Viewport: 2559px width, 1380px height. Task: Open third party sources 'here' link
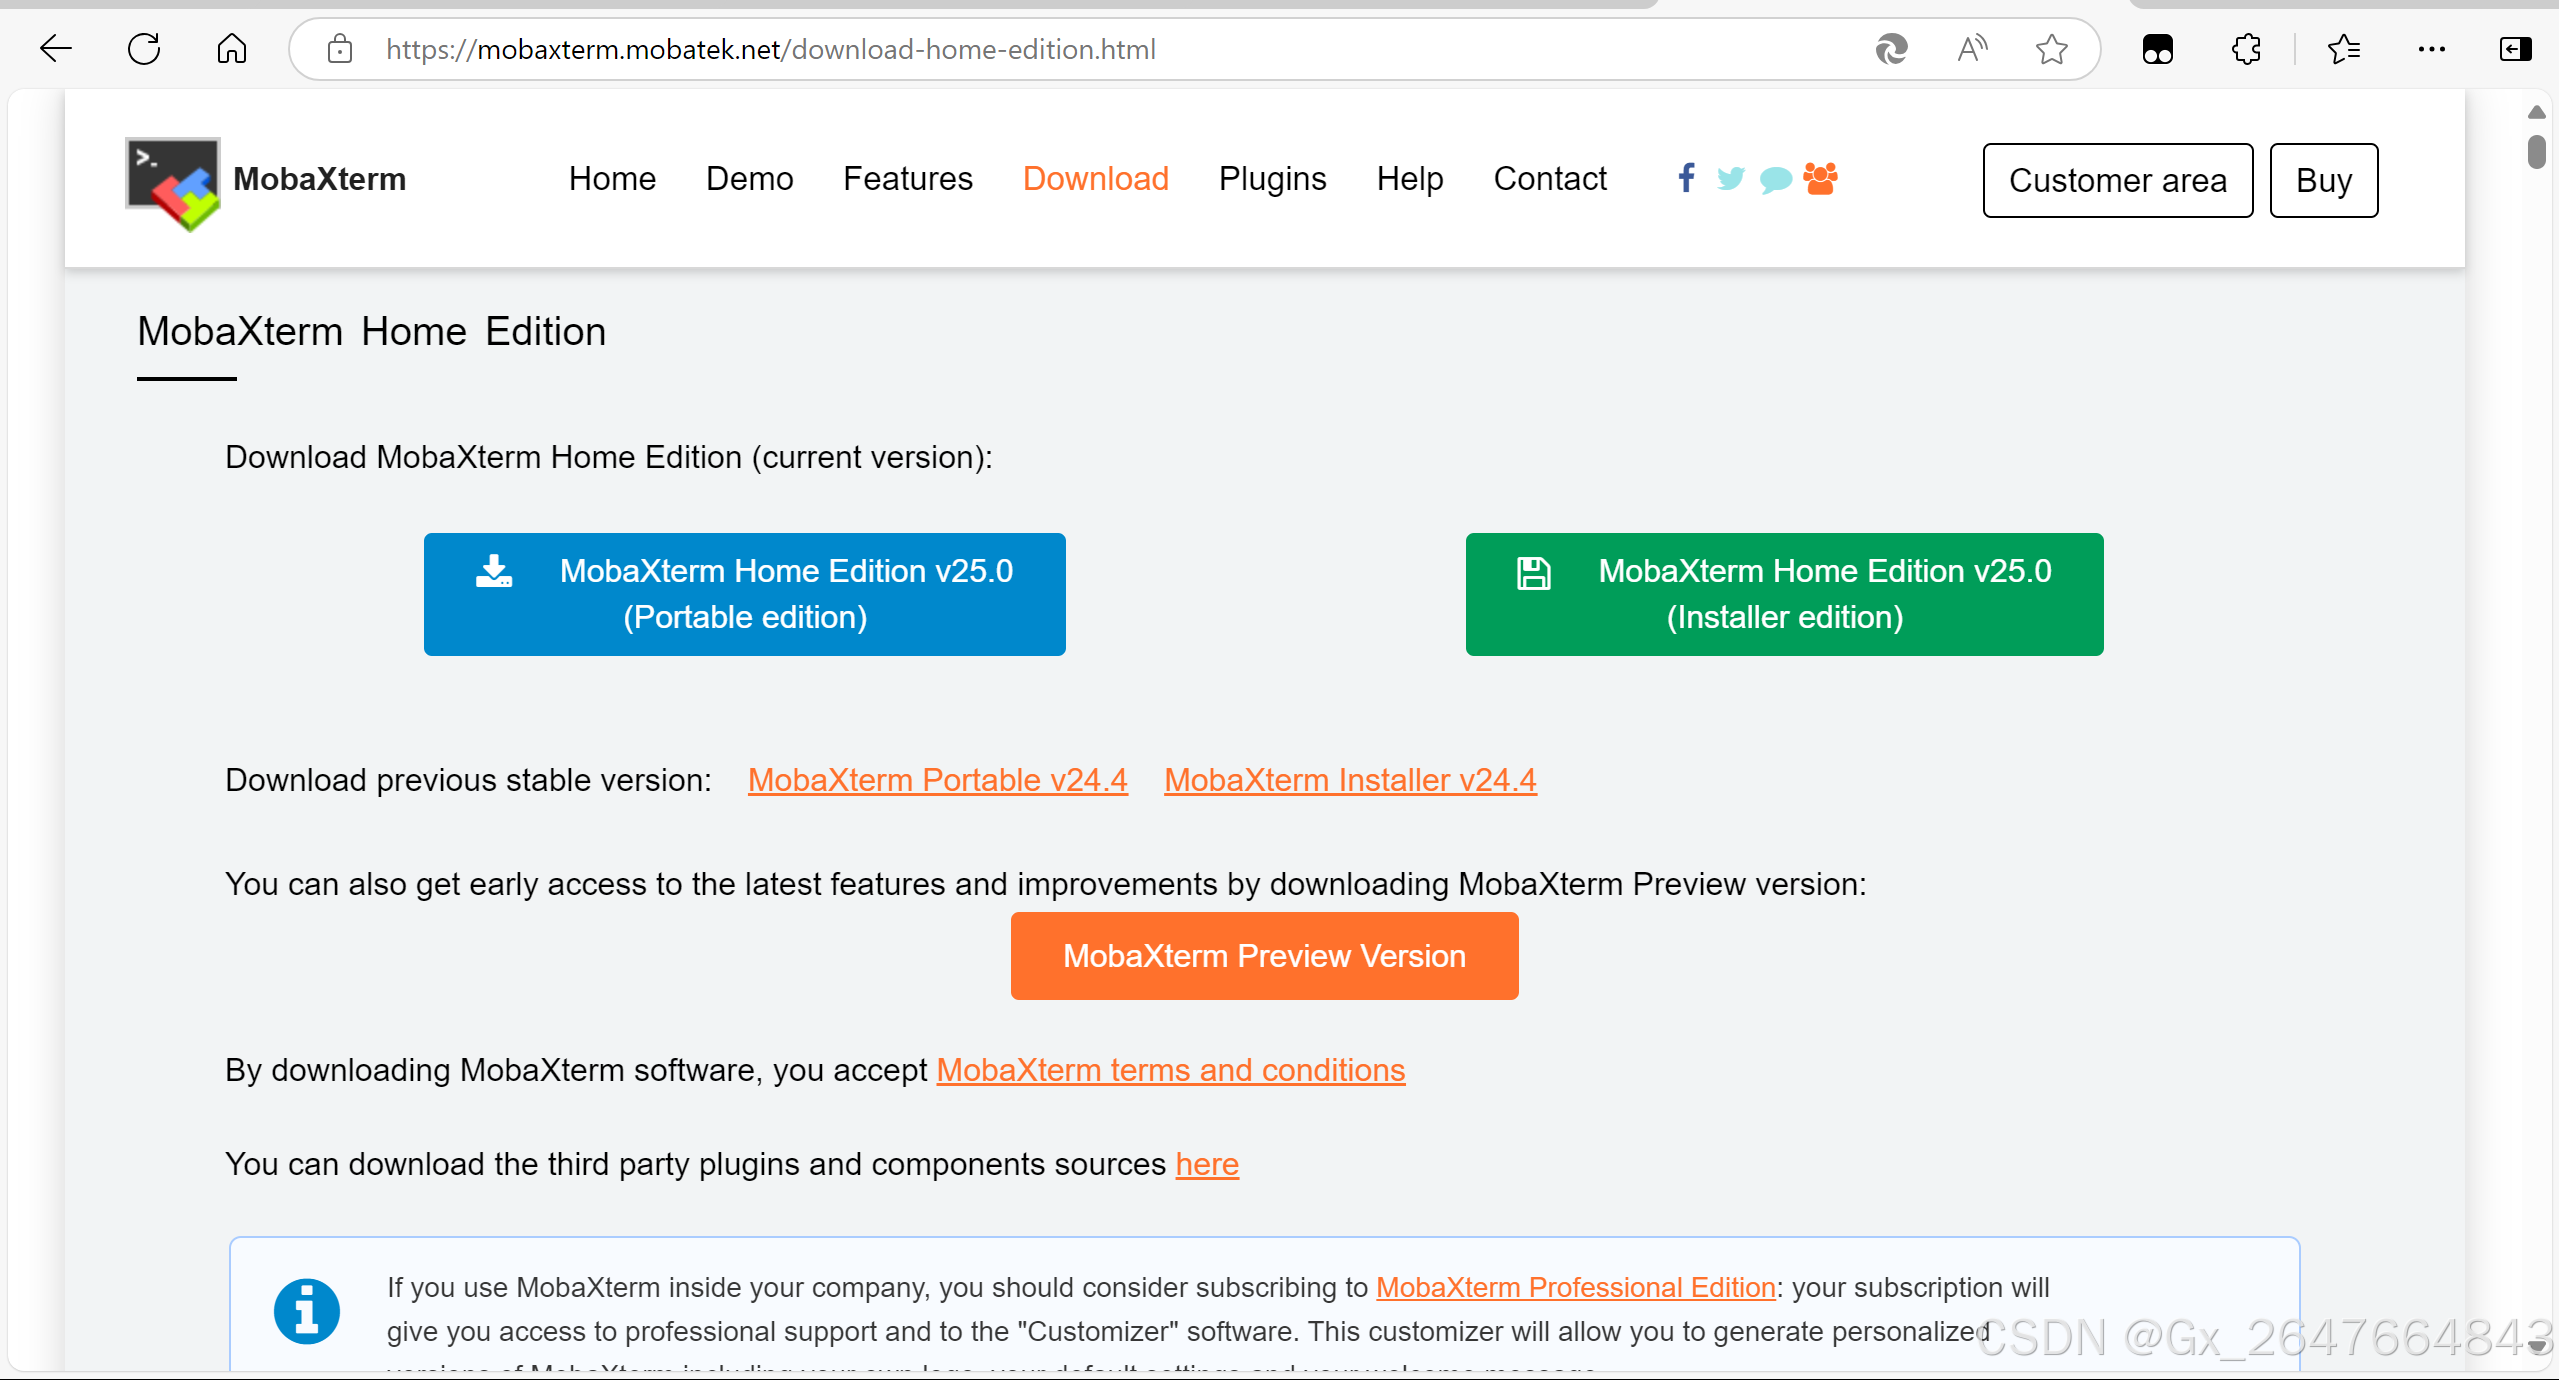pos(1206,1164)
